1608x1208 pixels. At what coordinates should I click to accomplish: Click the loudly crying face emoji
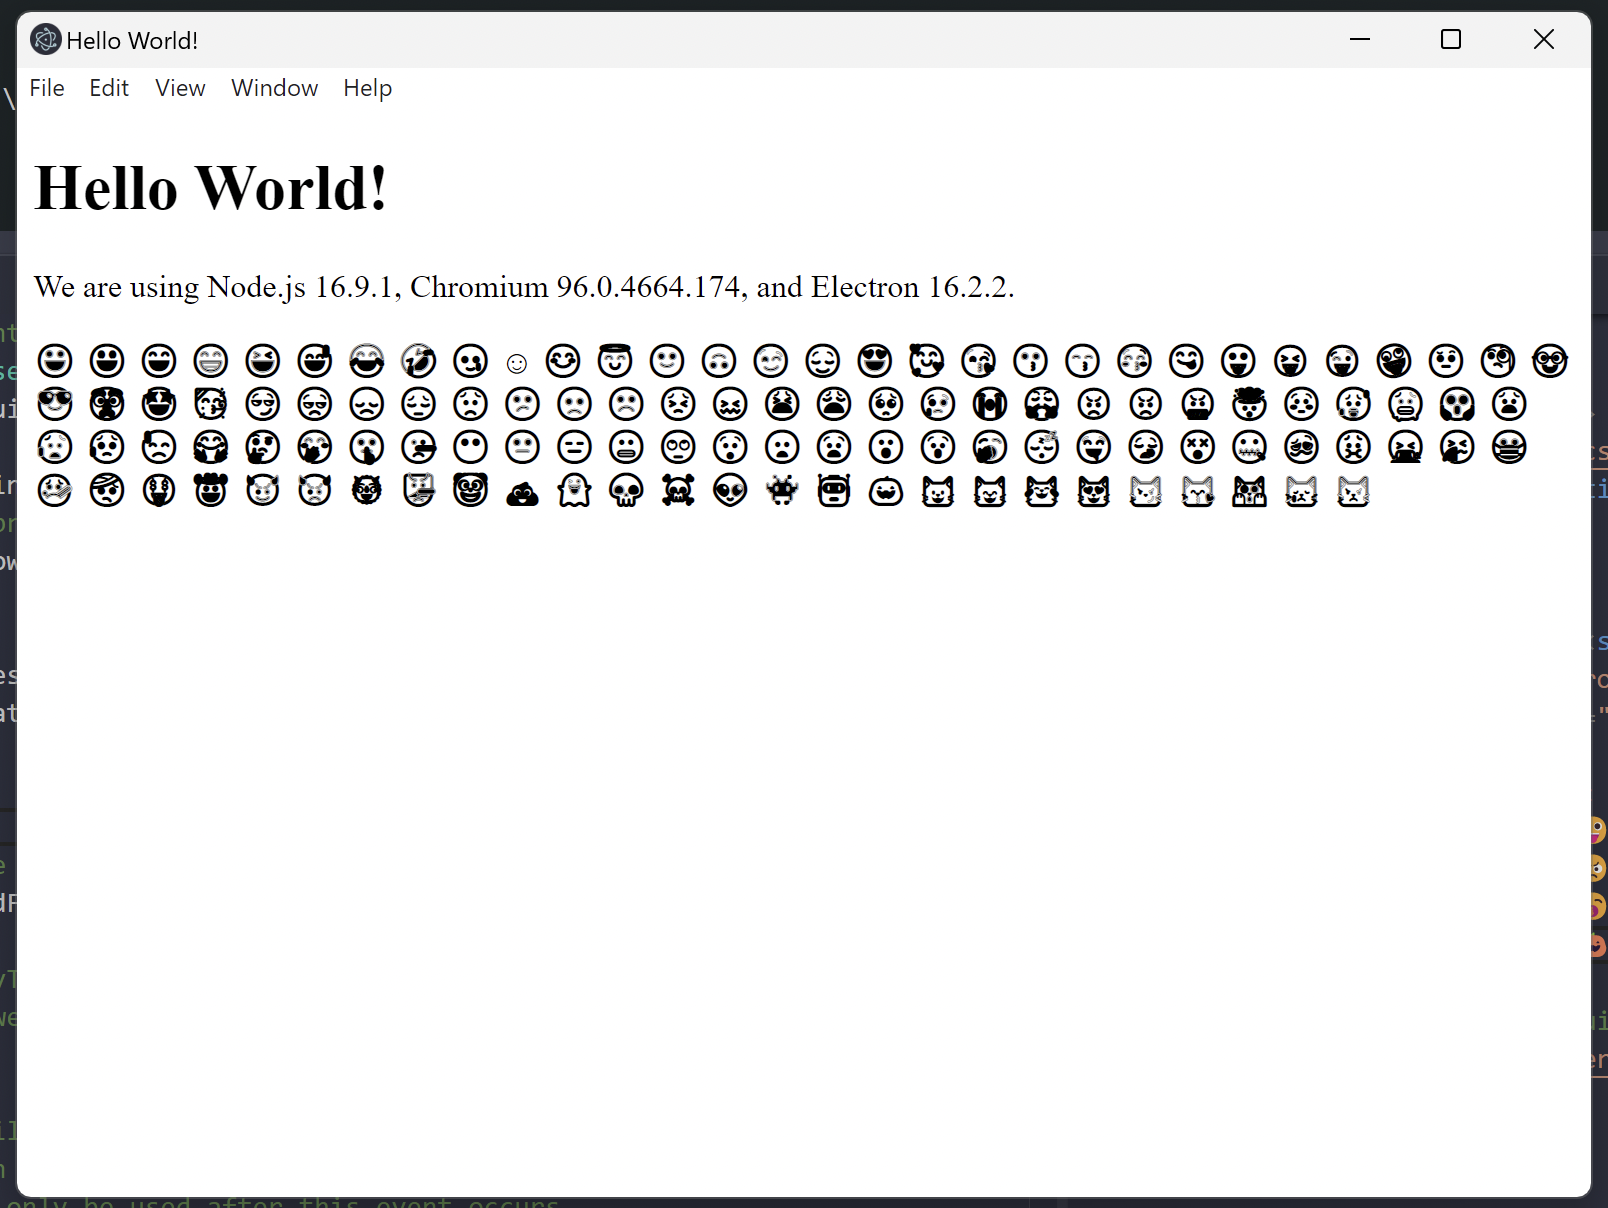pos(990,404)
